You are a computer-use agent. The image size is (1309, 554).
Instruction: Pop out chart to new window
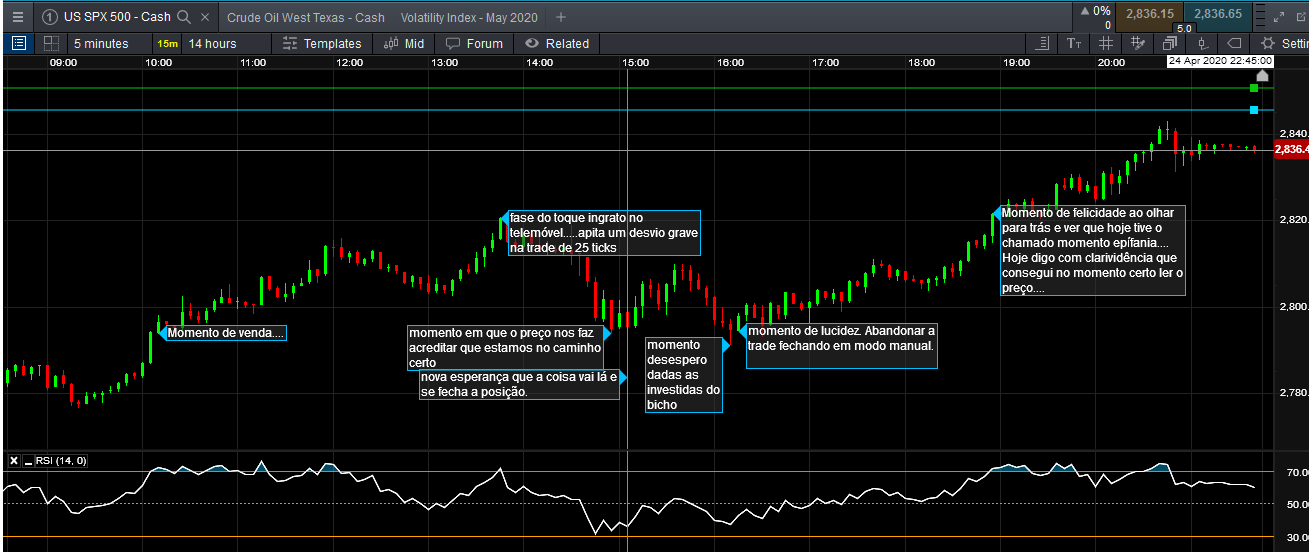[1300, 16]
